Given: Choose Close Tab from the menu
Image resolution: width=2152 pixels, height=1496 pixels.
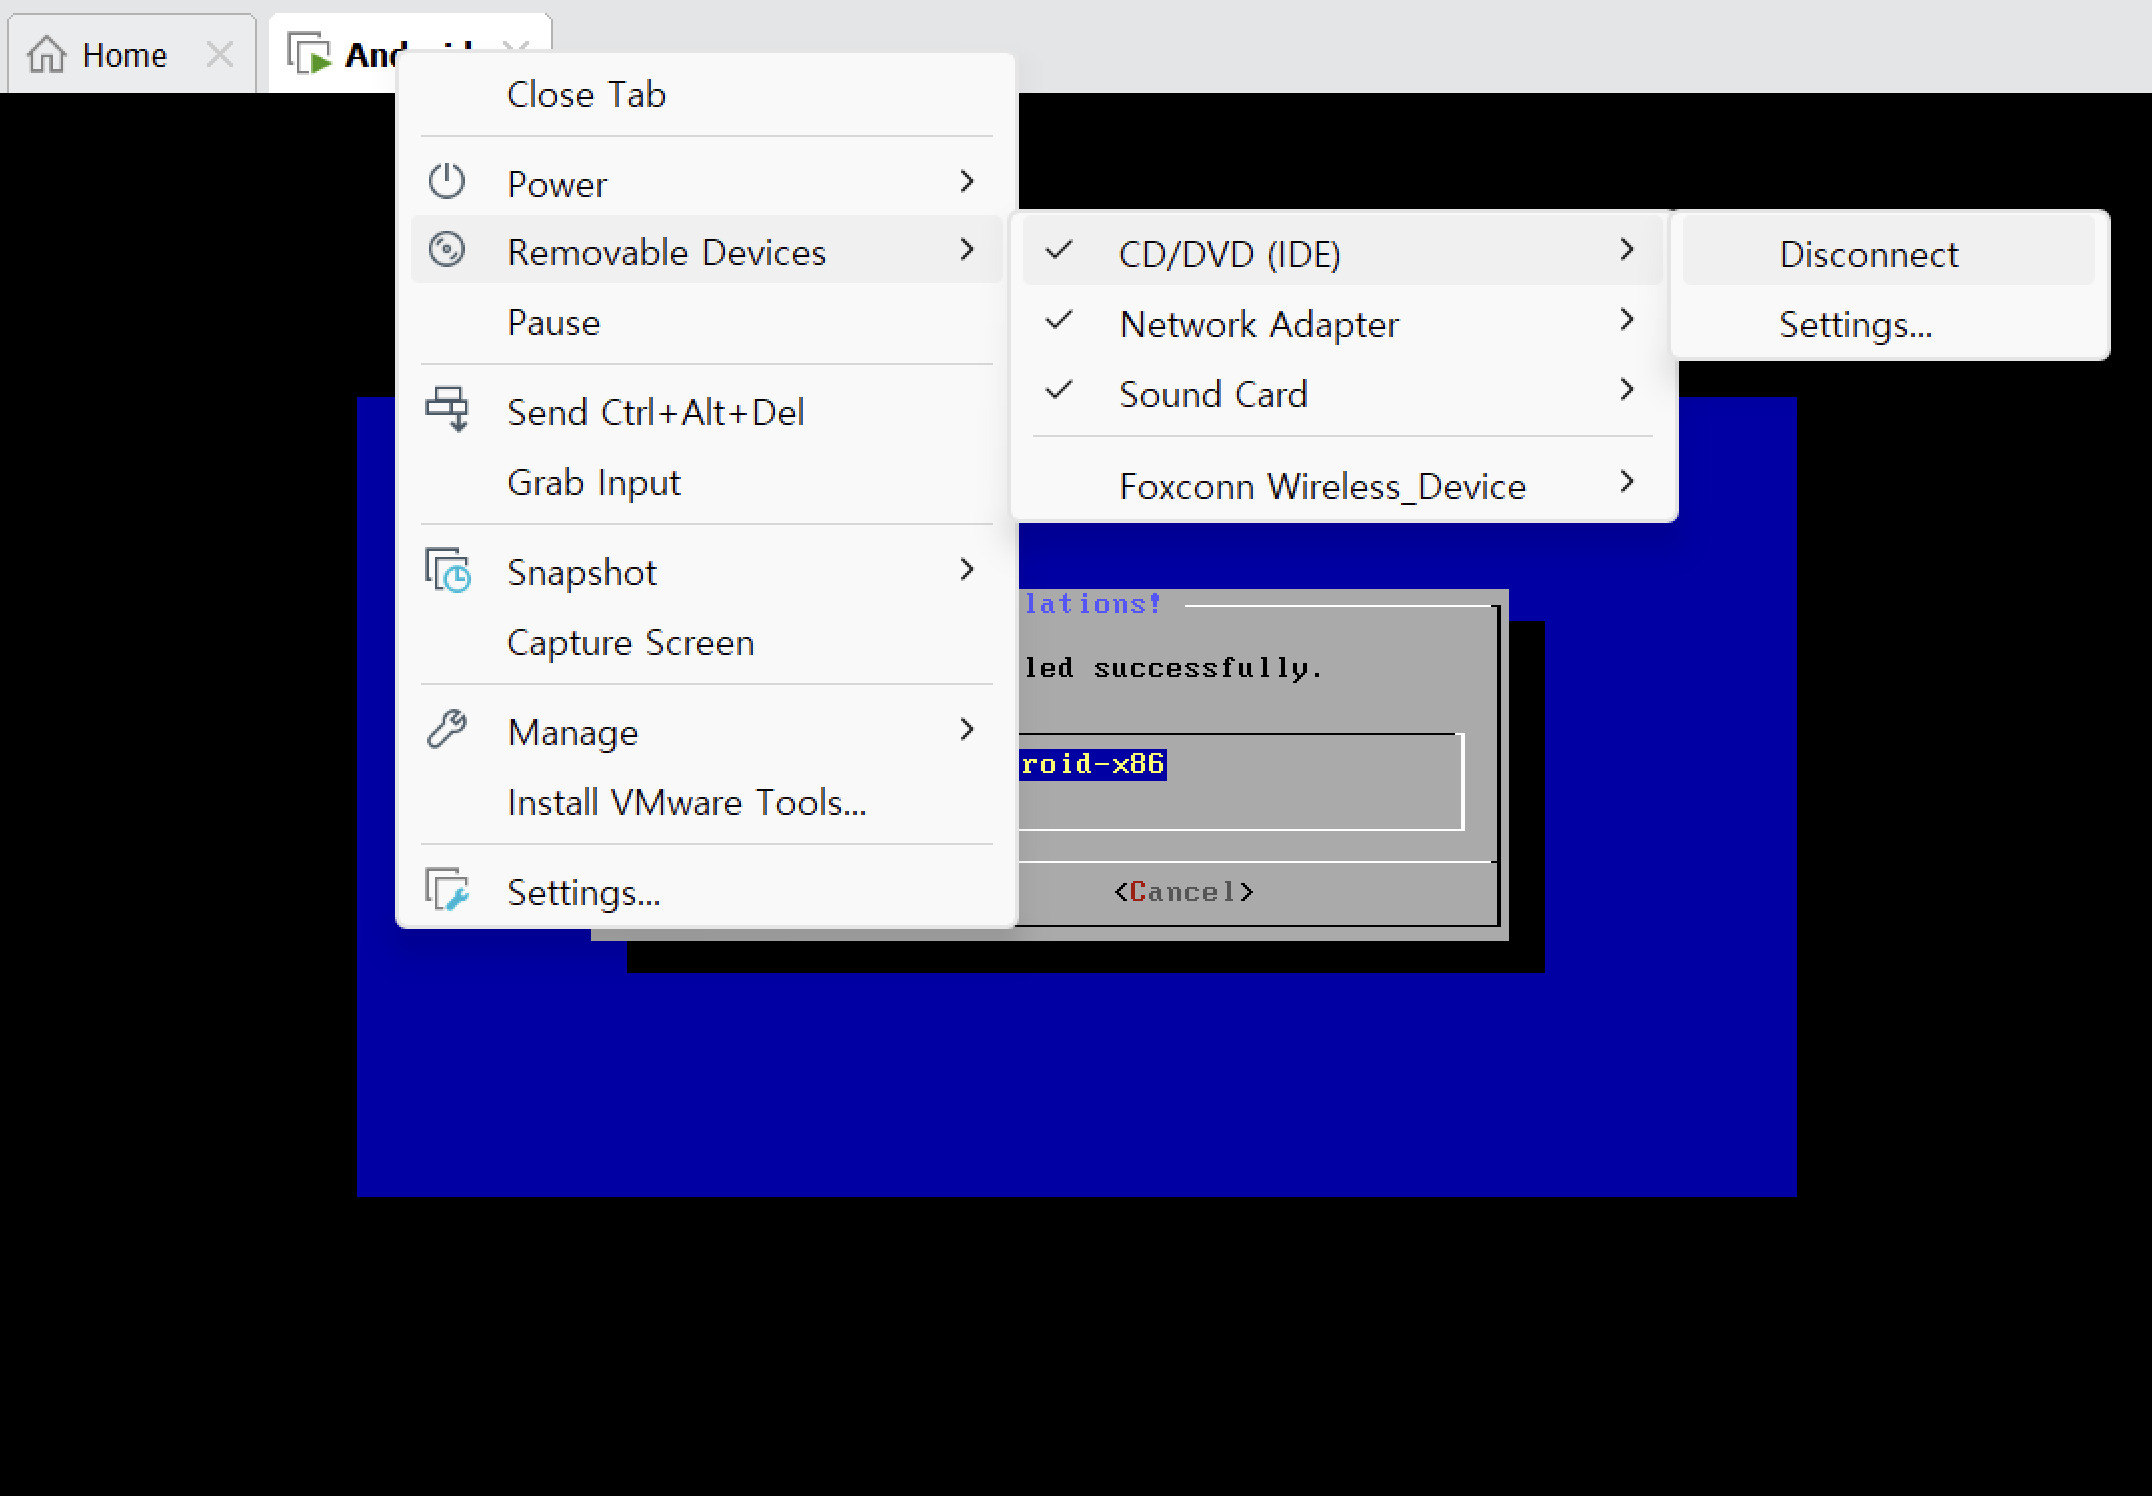Looking at the screenshot, I should tap(586, 94).
